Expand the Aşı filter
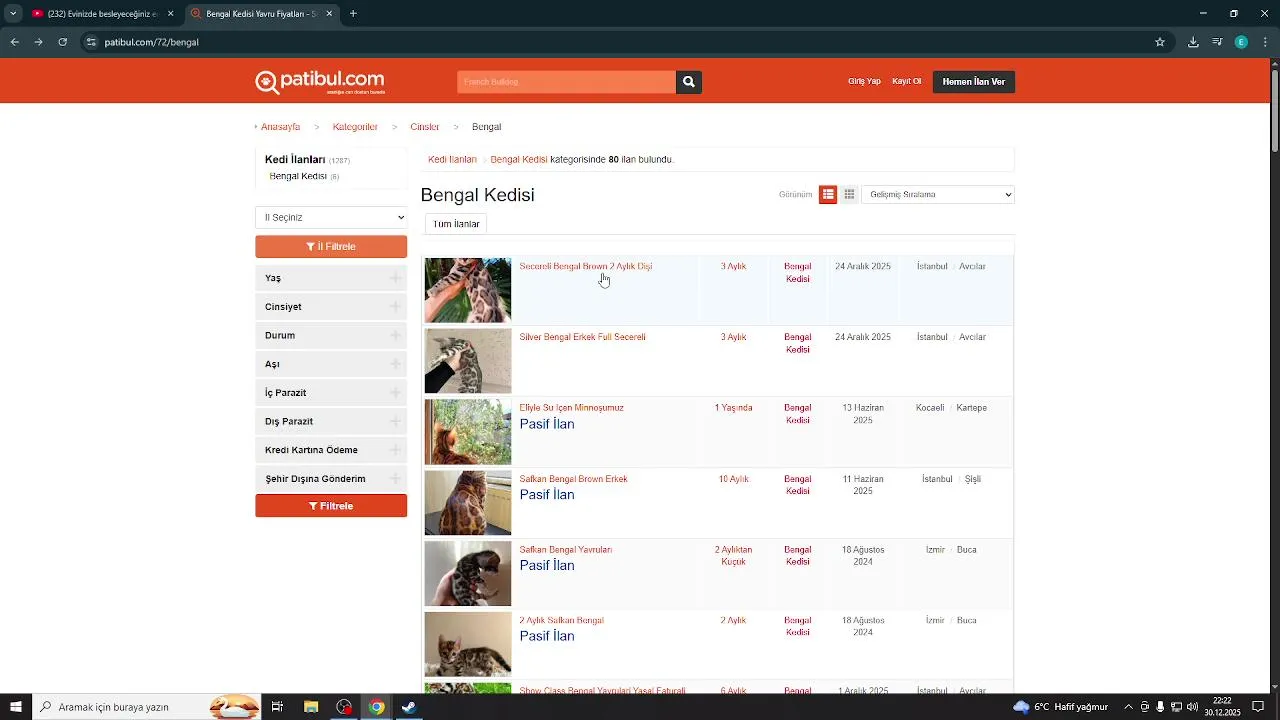1280x720 pixels. (x=331, y=364)
